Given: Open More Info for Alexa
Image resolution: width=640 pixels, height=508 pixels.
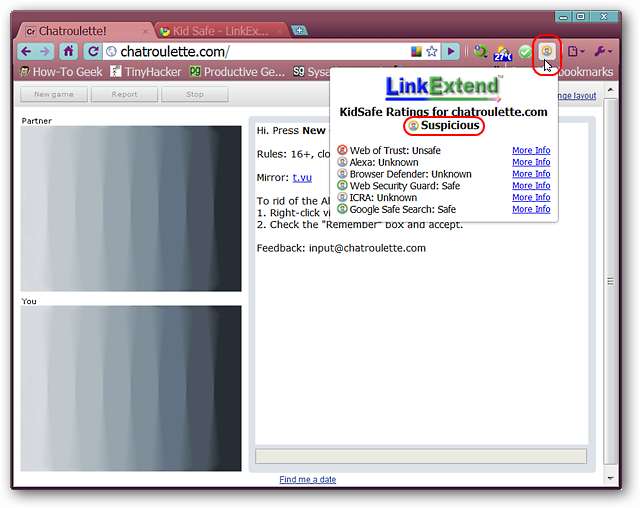Looking at the screenshot, I should 531,162.
